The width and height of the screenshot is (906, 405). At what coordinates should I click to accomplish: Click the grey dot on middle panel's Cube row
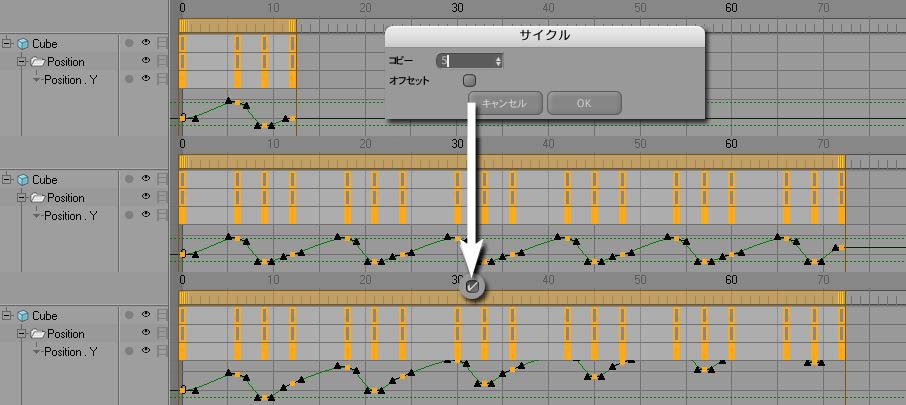[x=129, y=179]
